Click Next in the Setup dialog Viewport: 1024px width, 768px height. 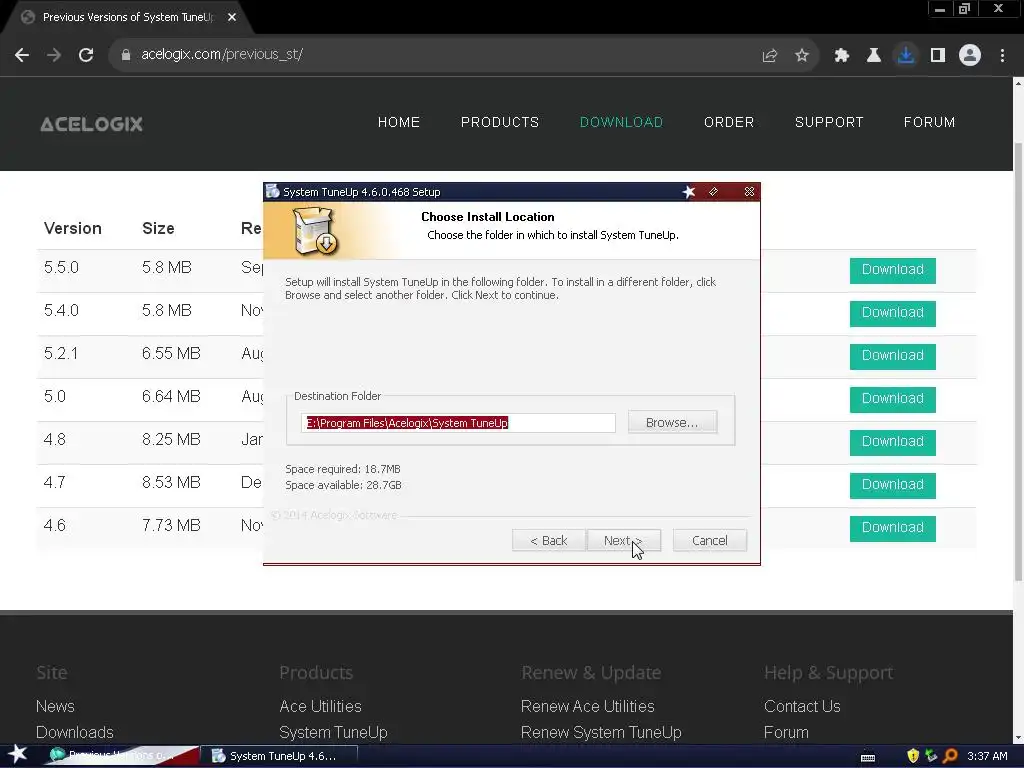coord(624,541)
